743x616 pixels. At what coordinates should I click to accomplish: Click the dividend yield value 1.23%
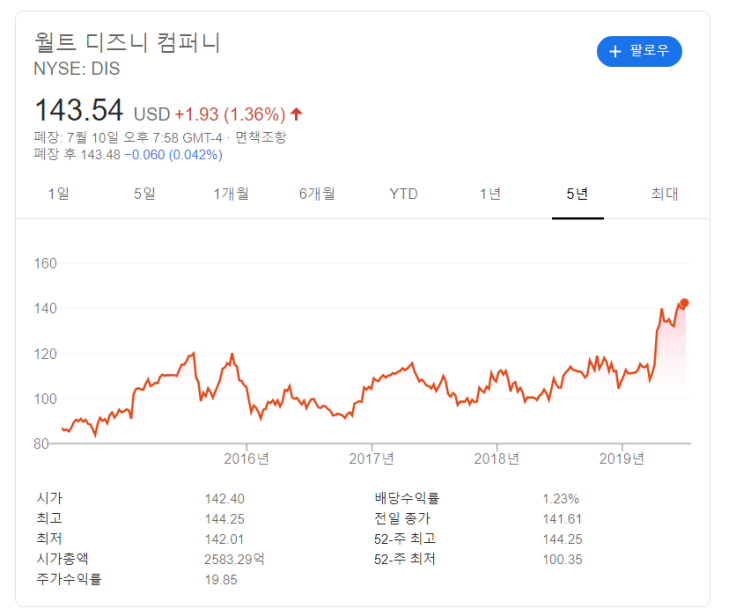pyautogui.click(x=561, y=499)
